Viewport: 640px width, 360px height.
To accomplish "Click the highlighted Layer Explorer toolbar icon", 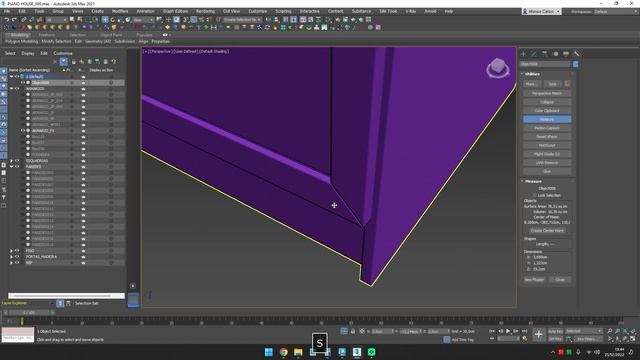I will (x=64, y=62).
